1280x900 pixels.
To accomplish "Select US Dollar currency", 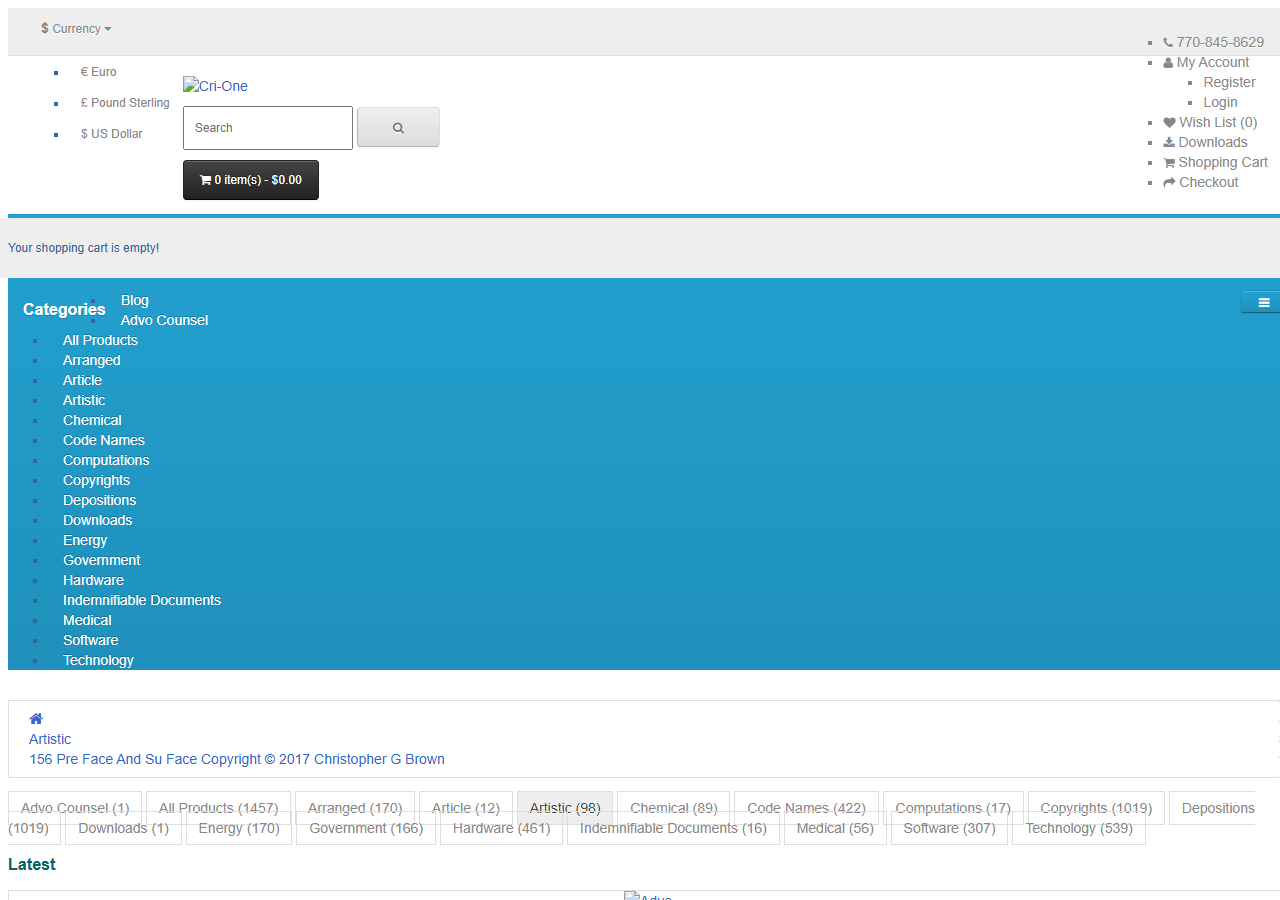I will point(111,134).
